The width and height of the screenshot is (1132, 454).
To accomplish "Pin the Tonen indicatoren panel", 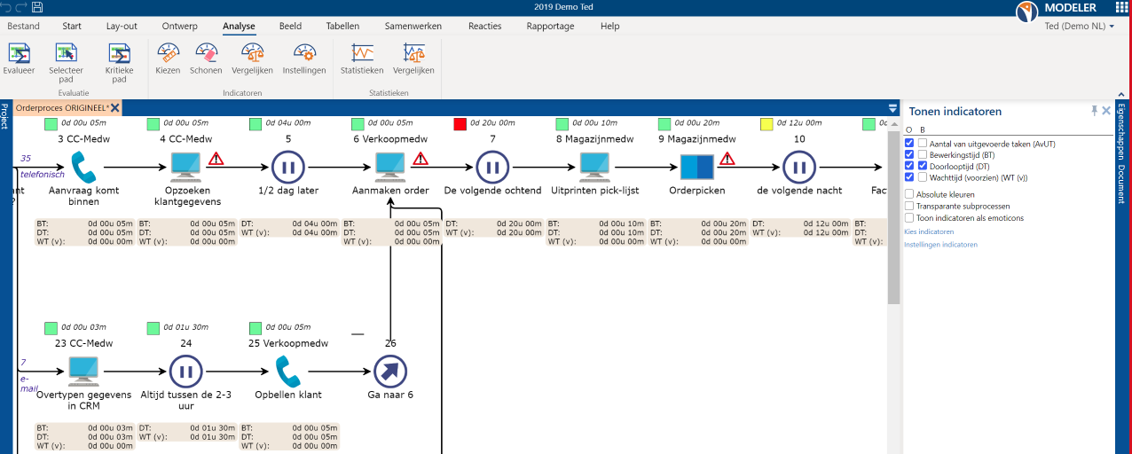I will click(x=1094, y=111).
